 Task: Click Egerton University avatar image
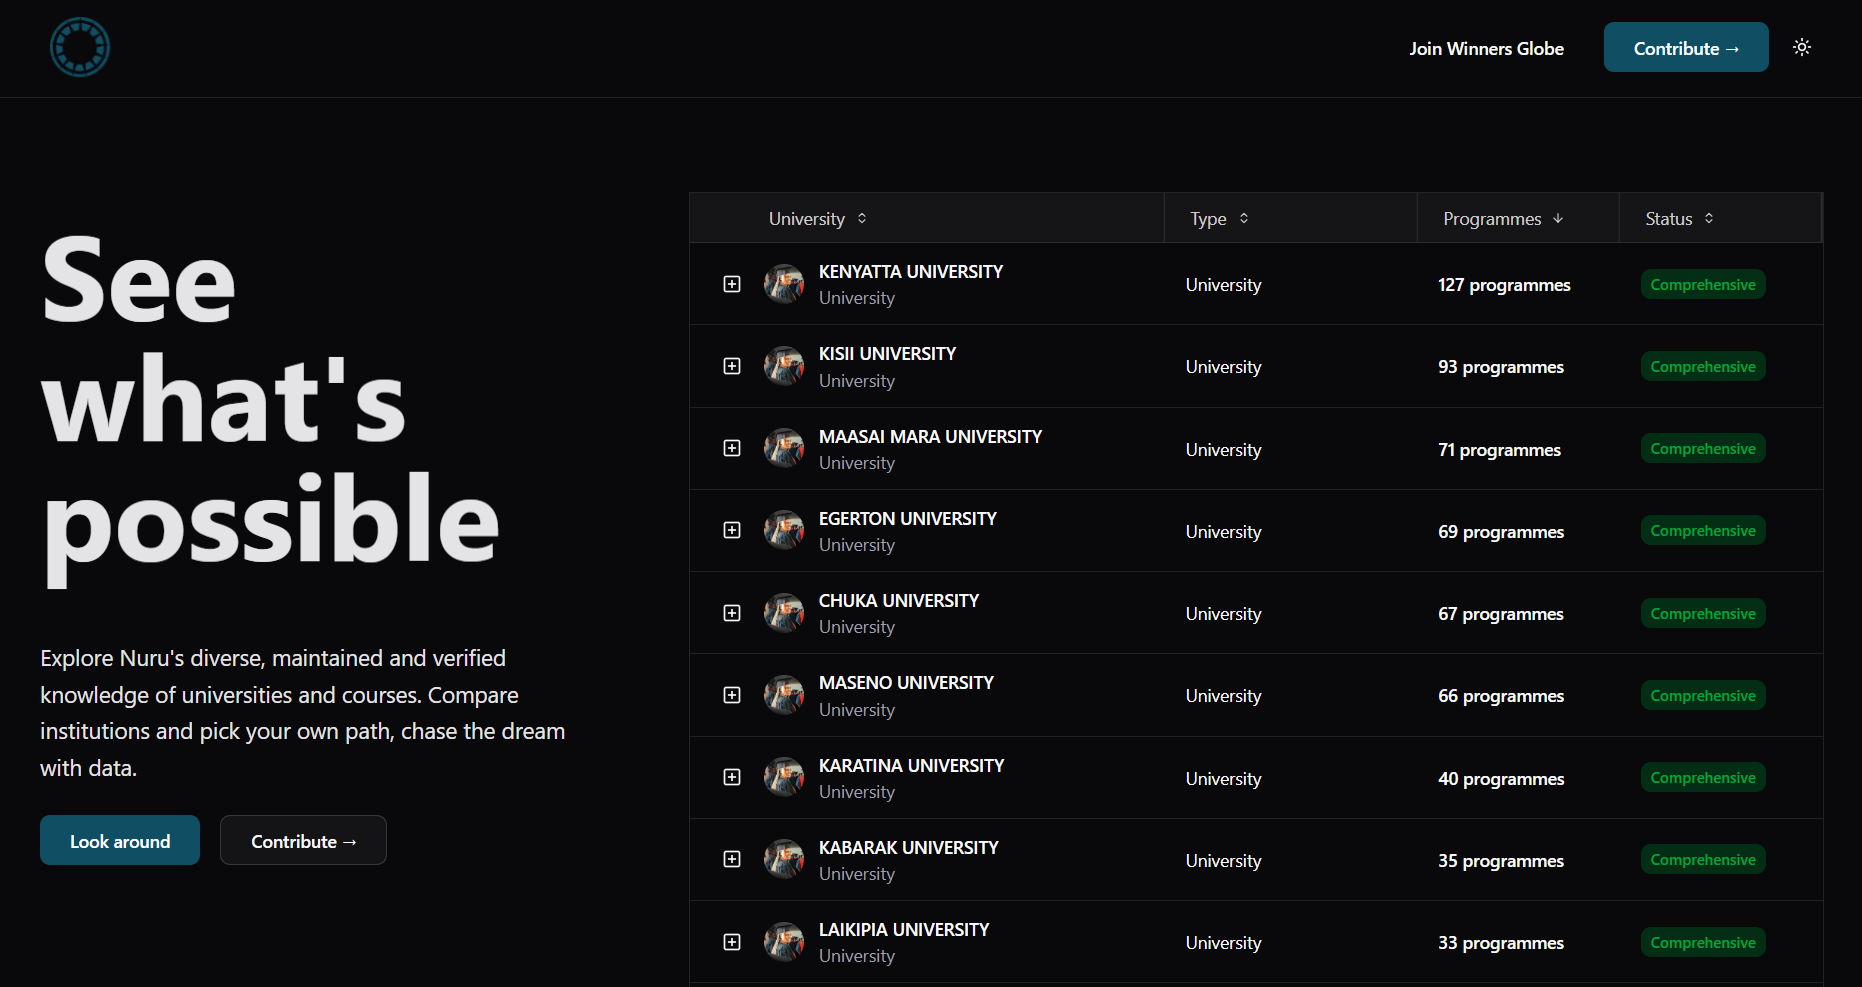(x=784, y=530)
